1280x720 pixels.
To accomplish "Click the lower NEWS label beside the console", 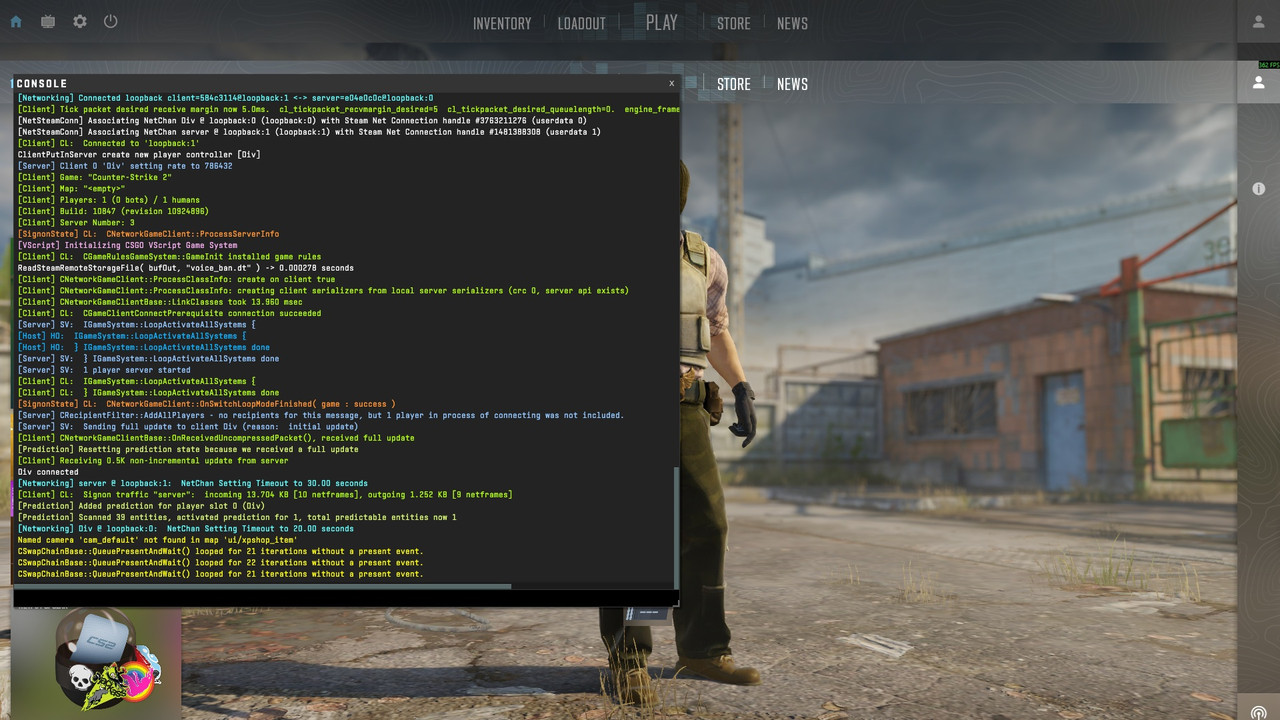I will (792, 84).
